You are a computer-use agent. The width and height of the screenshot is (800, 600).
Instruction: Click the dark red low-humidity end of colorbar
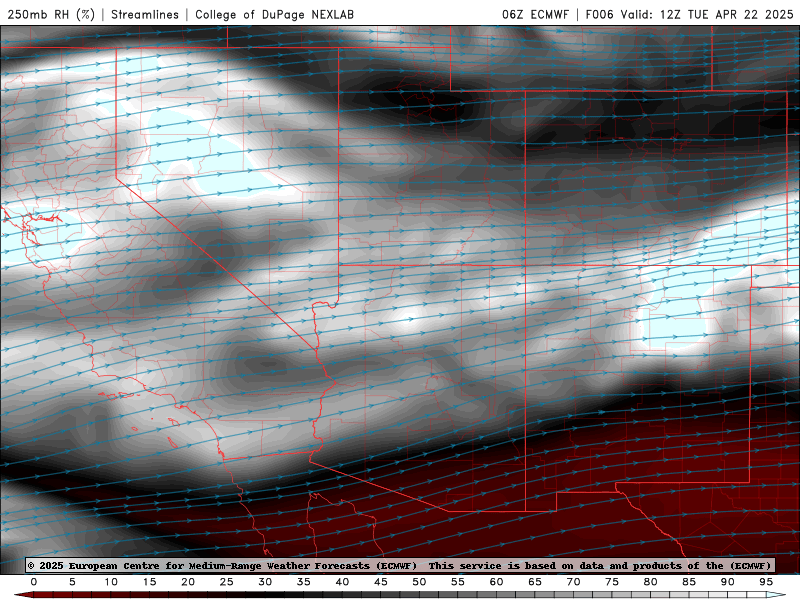point(23,595)
